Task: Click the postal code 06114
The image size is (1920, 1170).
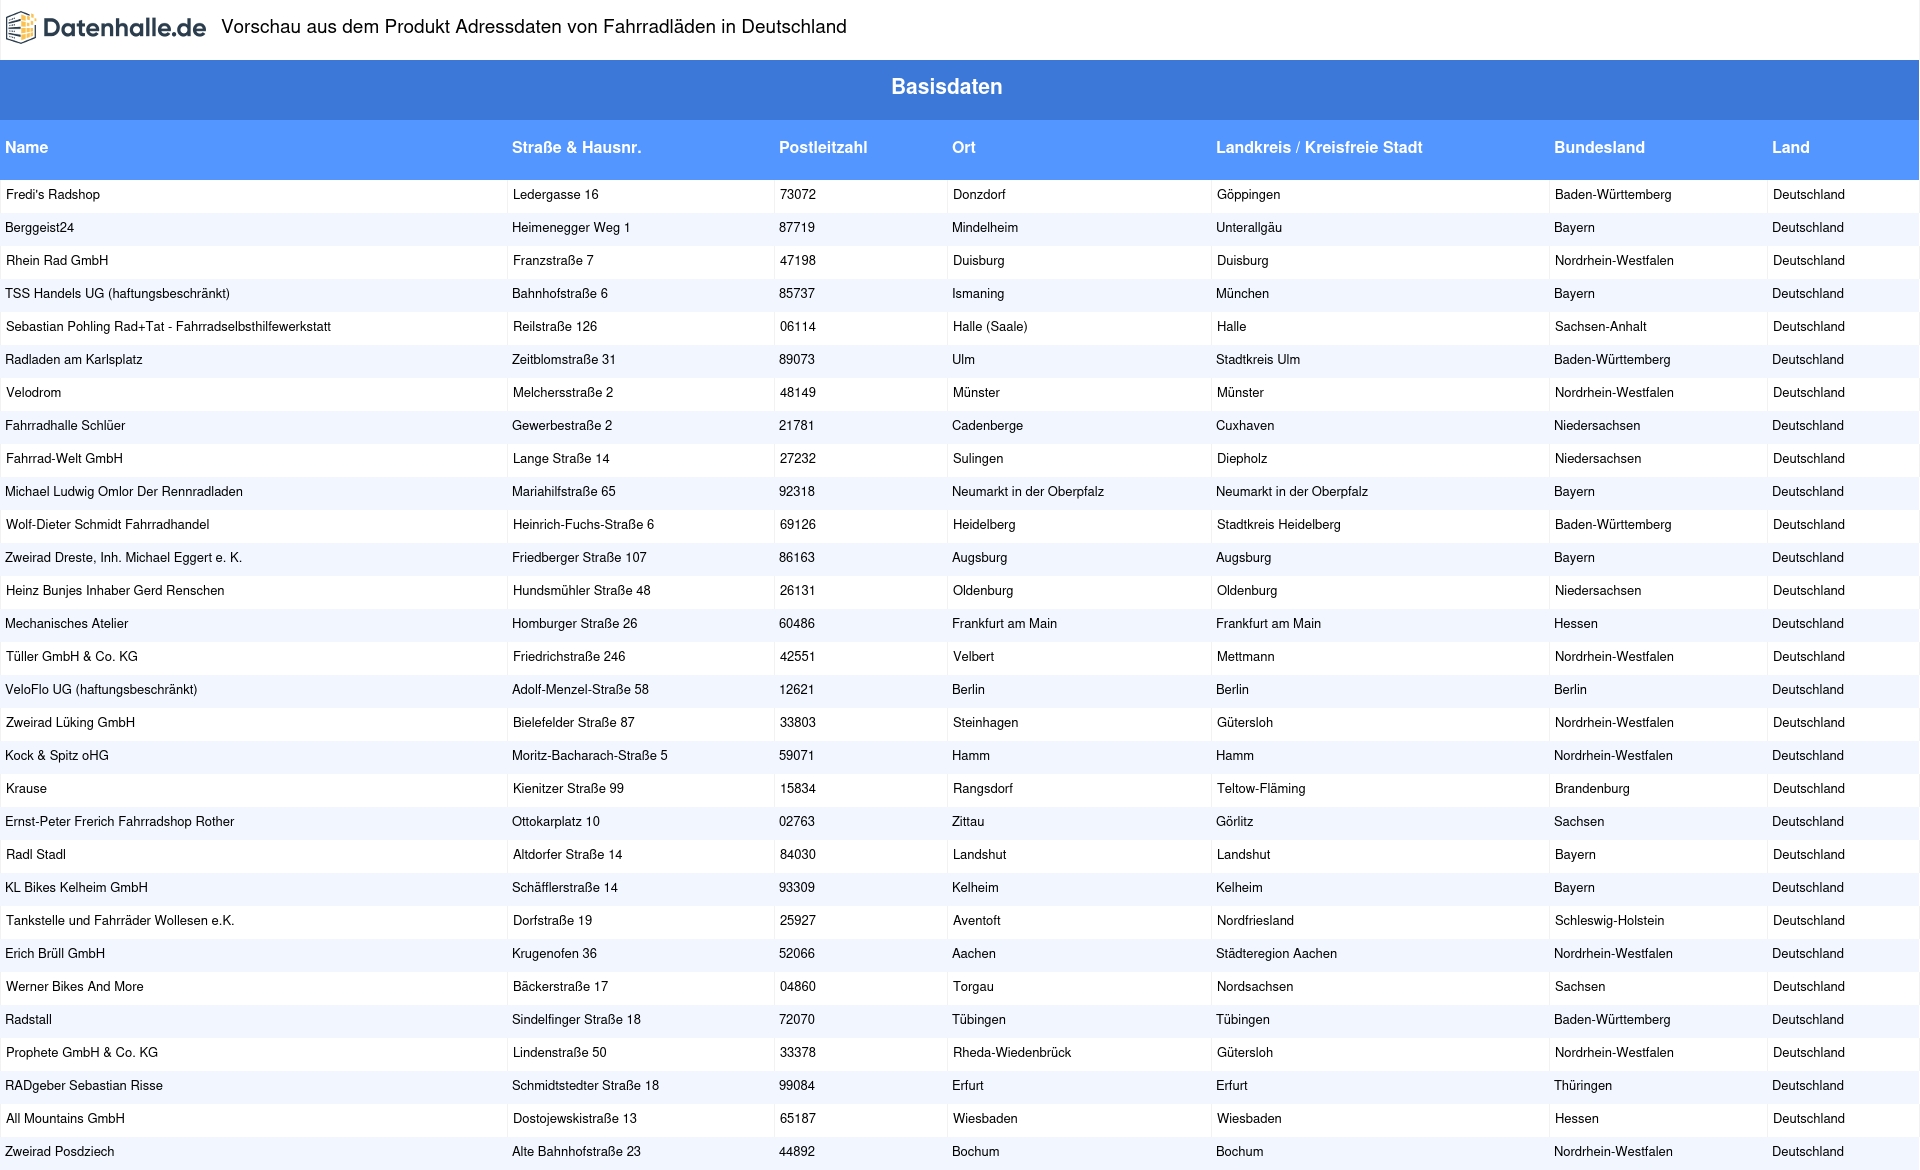Action: (x=798, y=327)
